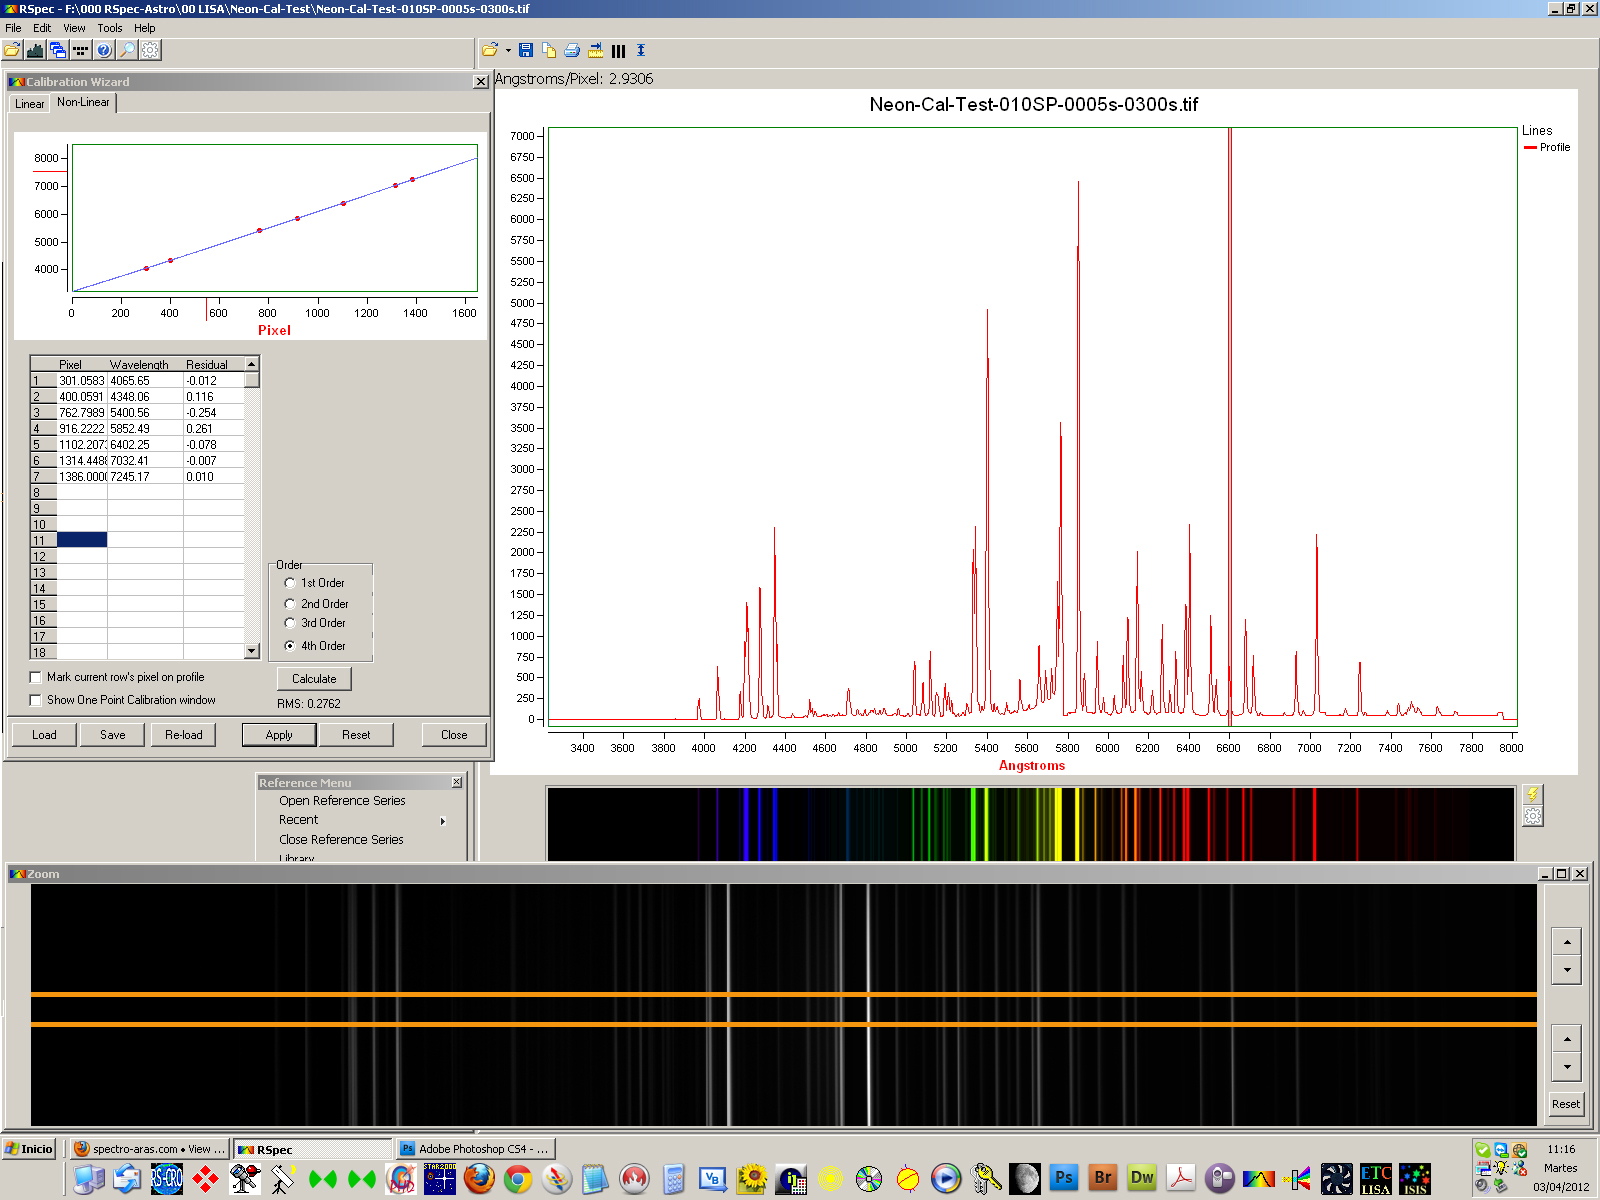Open settings gear icon in left toolbar
This screenshot has height=1200, width=1600.
(151, 50)
